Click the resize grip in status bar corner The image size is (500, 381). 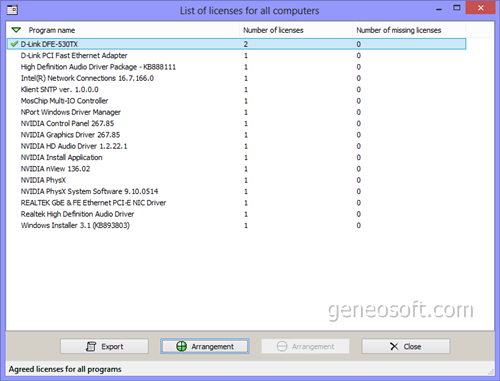491,371
